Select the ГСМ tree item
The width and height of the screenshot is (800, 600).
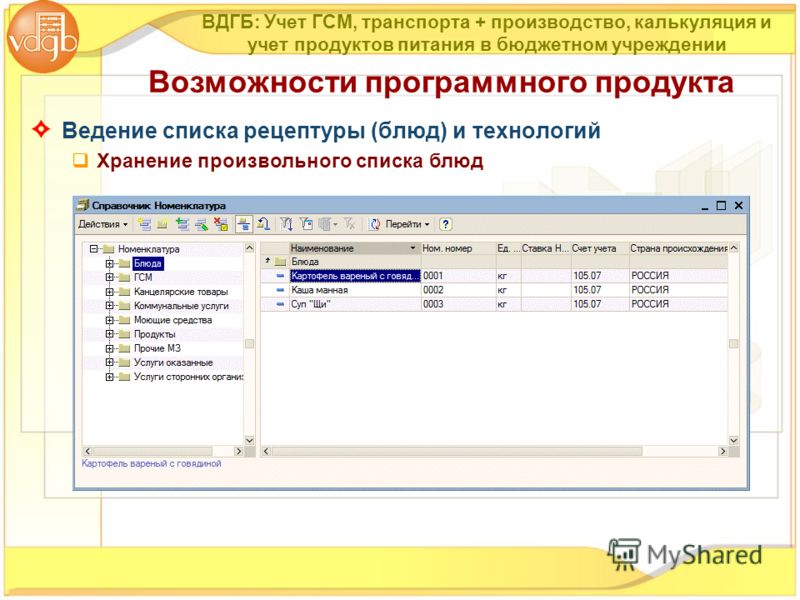click(x=143, y=278)
